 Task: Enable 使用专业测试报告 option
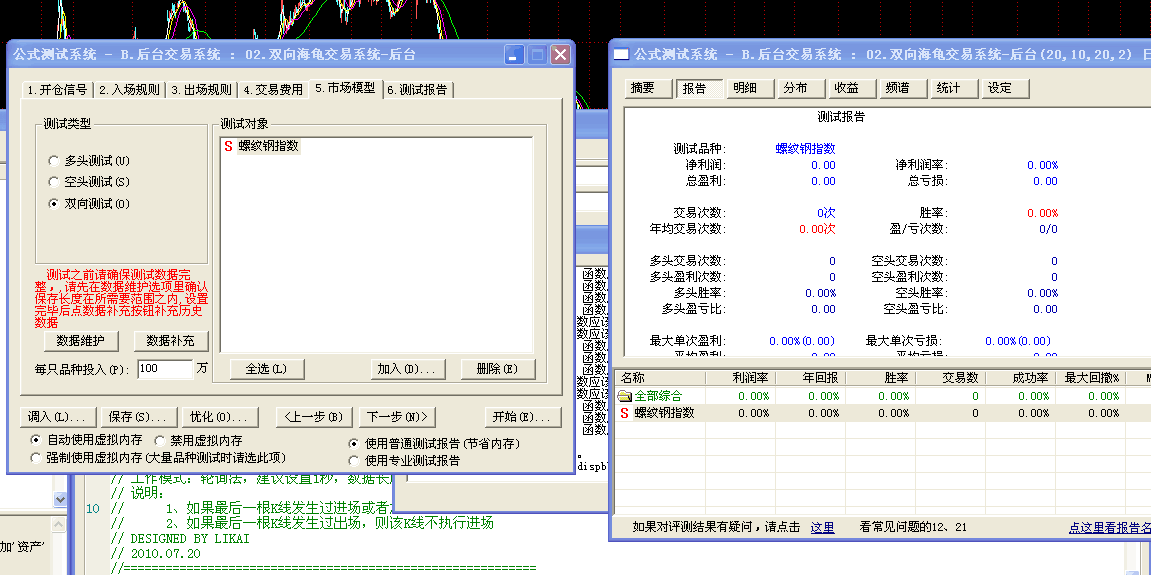point(354,460)
